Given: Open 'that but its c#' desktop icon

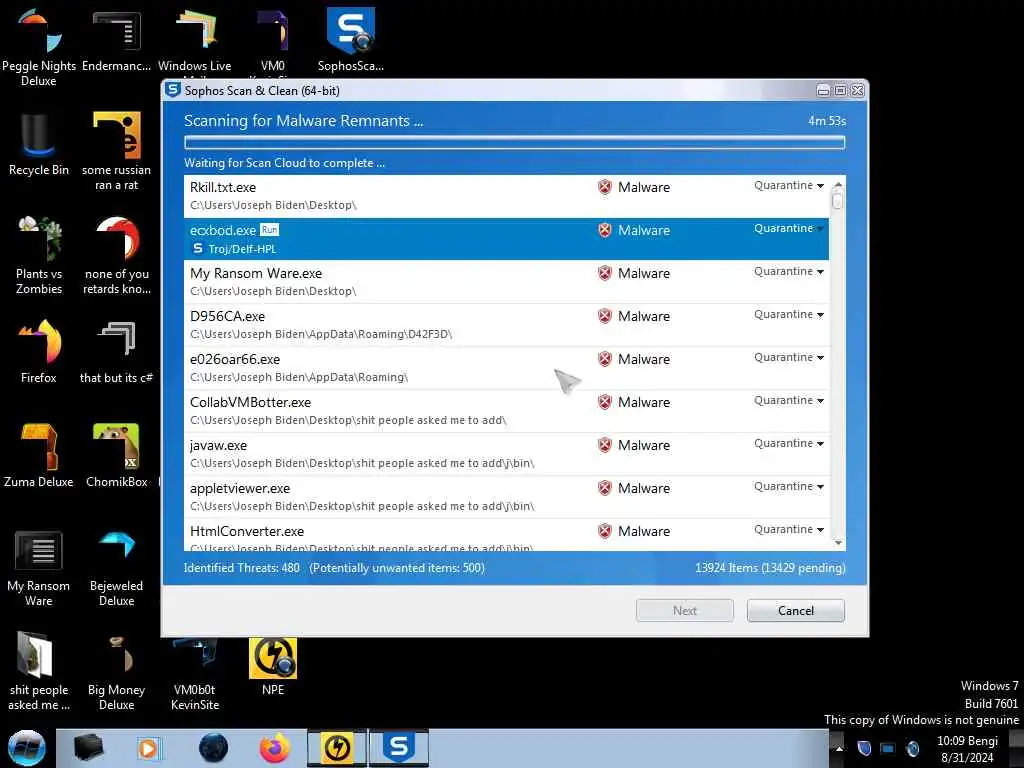Looking at the screenshot, I should [x=116, y=353].
